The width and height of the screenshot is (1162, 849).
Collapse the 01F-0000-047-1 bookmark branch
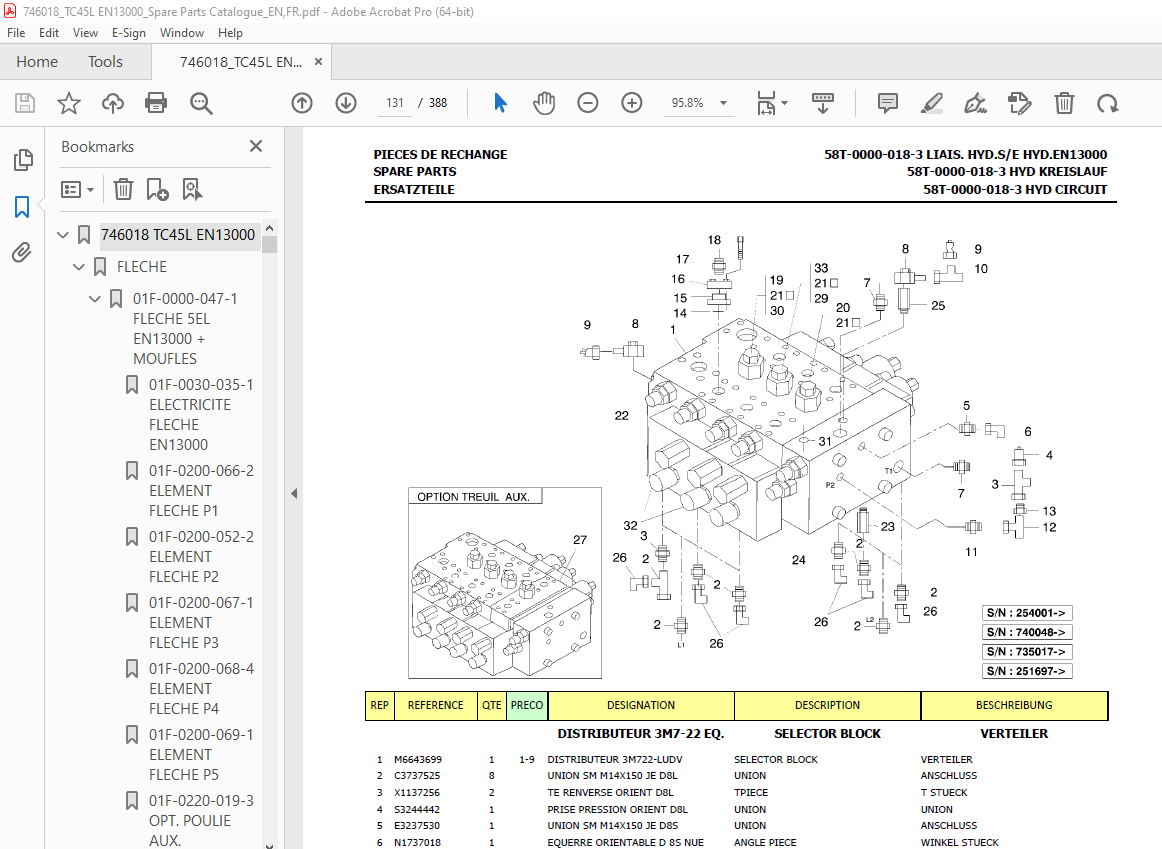95,299
